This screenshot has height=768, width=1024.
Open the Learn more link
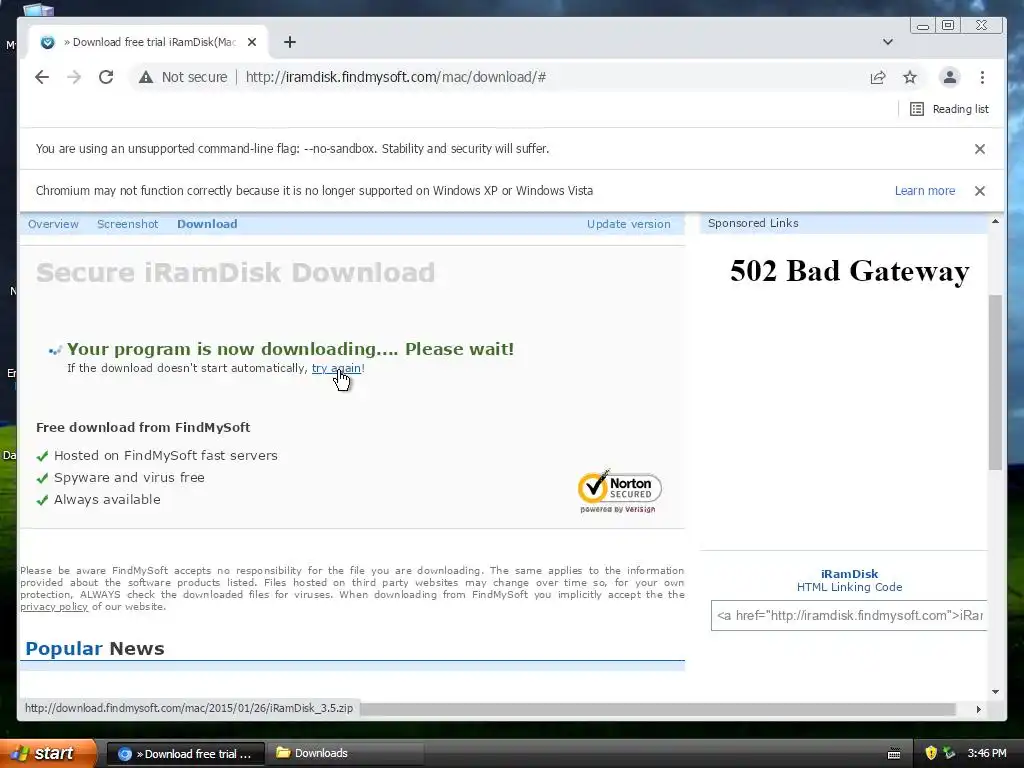[x=925, y=191]
